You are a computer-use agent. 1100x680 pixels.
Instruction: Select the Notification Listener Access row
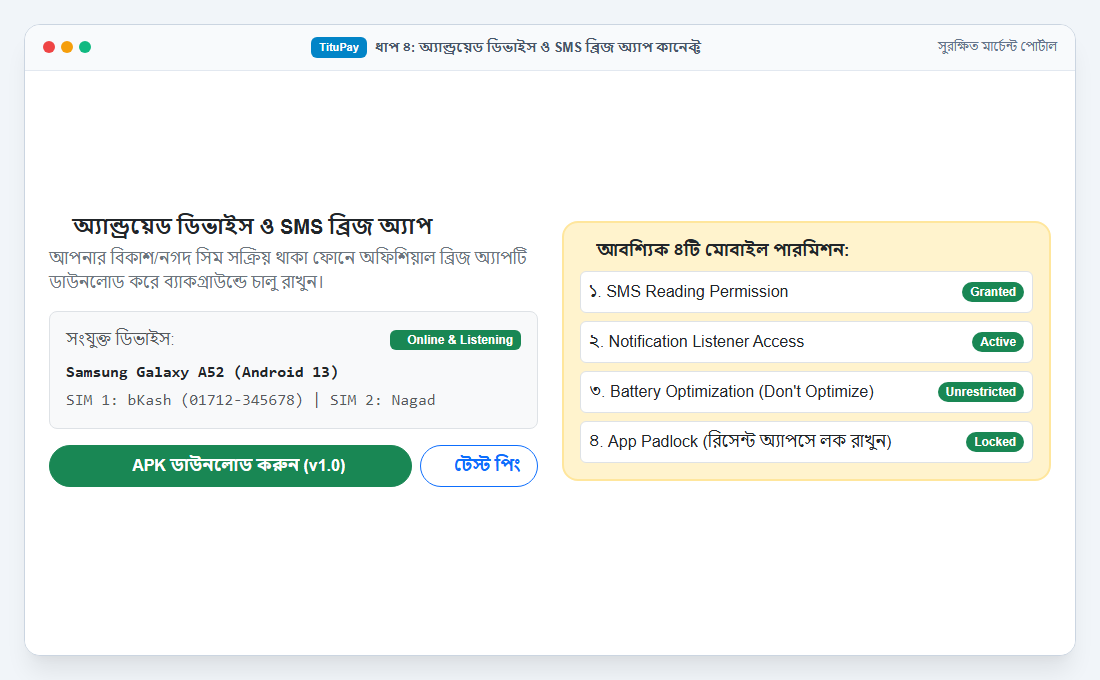(806, 342)
